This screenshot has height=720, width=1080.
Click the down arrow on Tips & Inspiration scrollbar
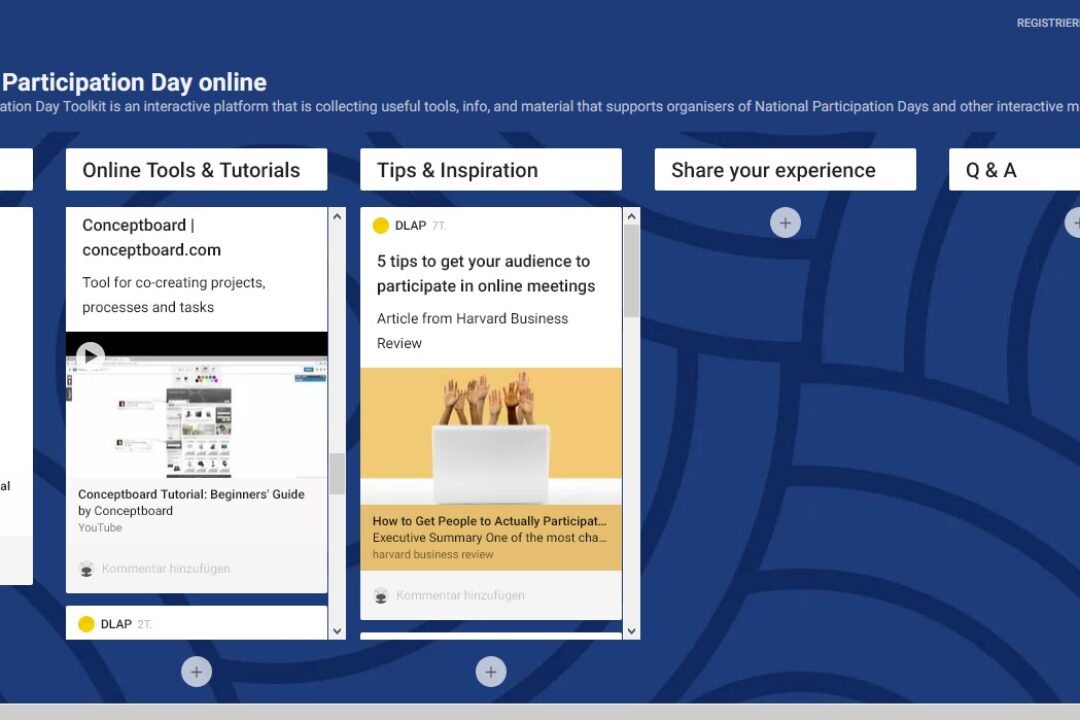pyautogui.click(x=631, y=630)
